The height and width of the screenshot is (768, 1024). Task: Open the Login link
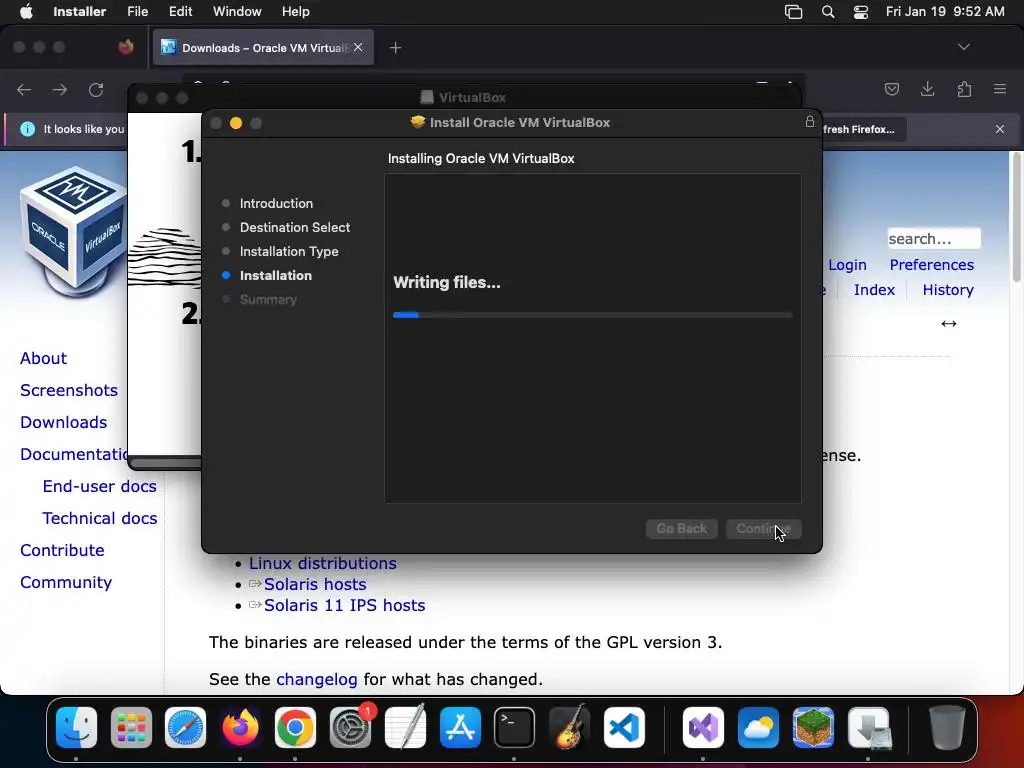847,264
